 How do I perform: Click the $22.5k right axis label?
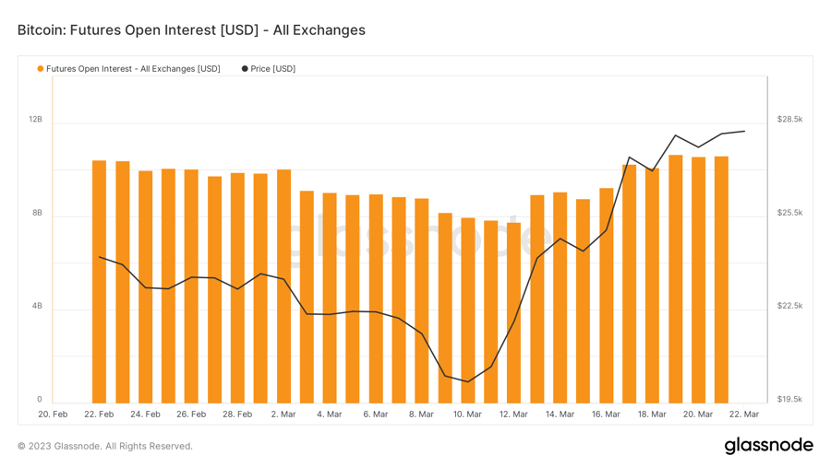[790, 306]
